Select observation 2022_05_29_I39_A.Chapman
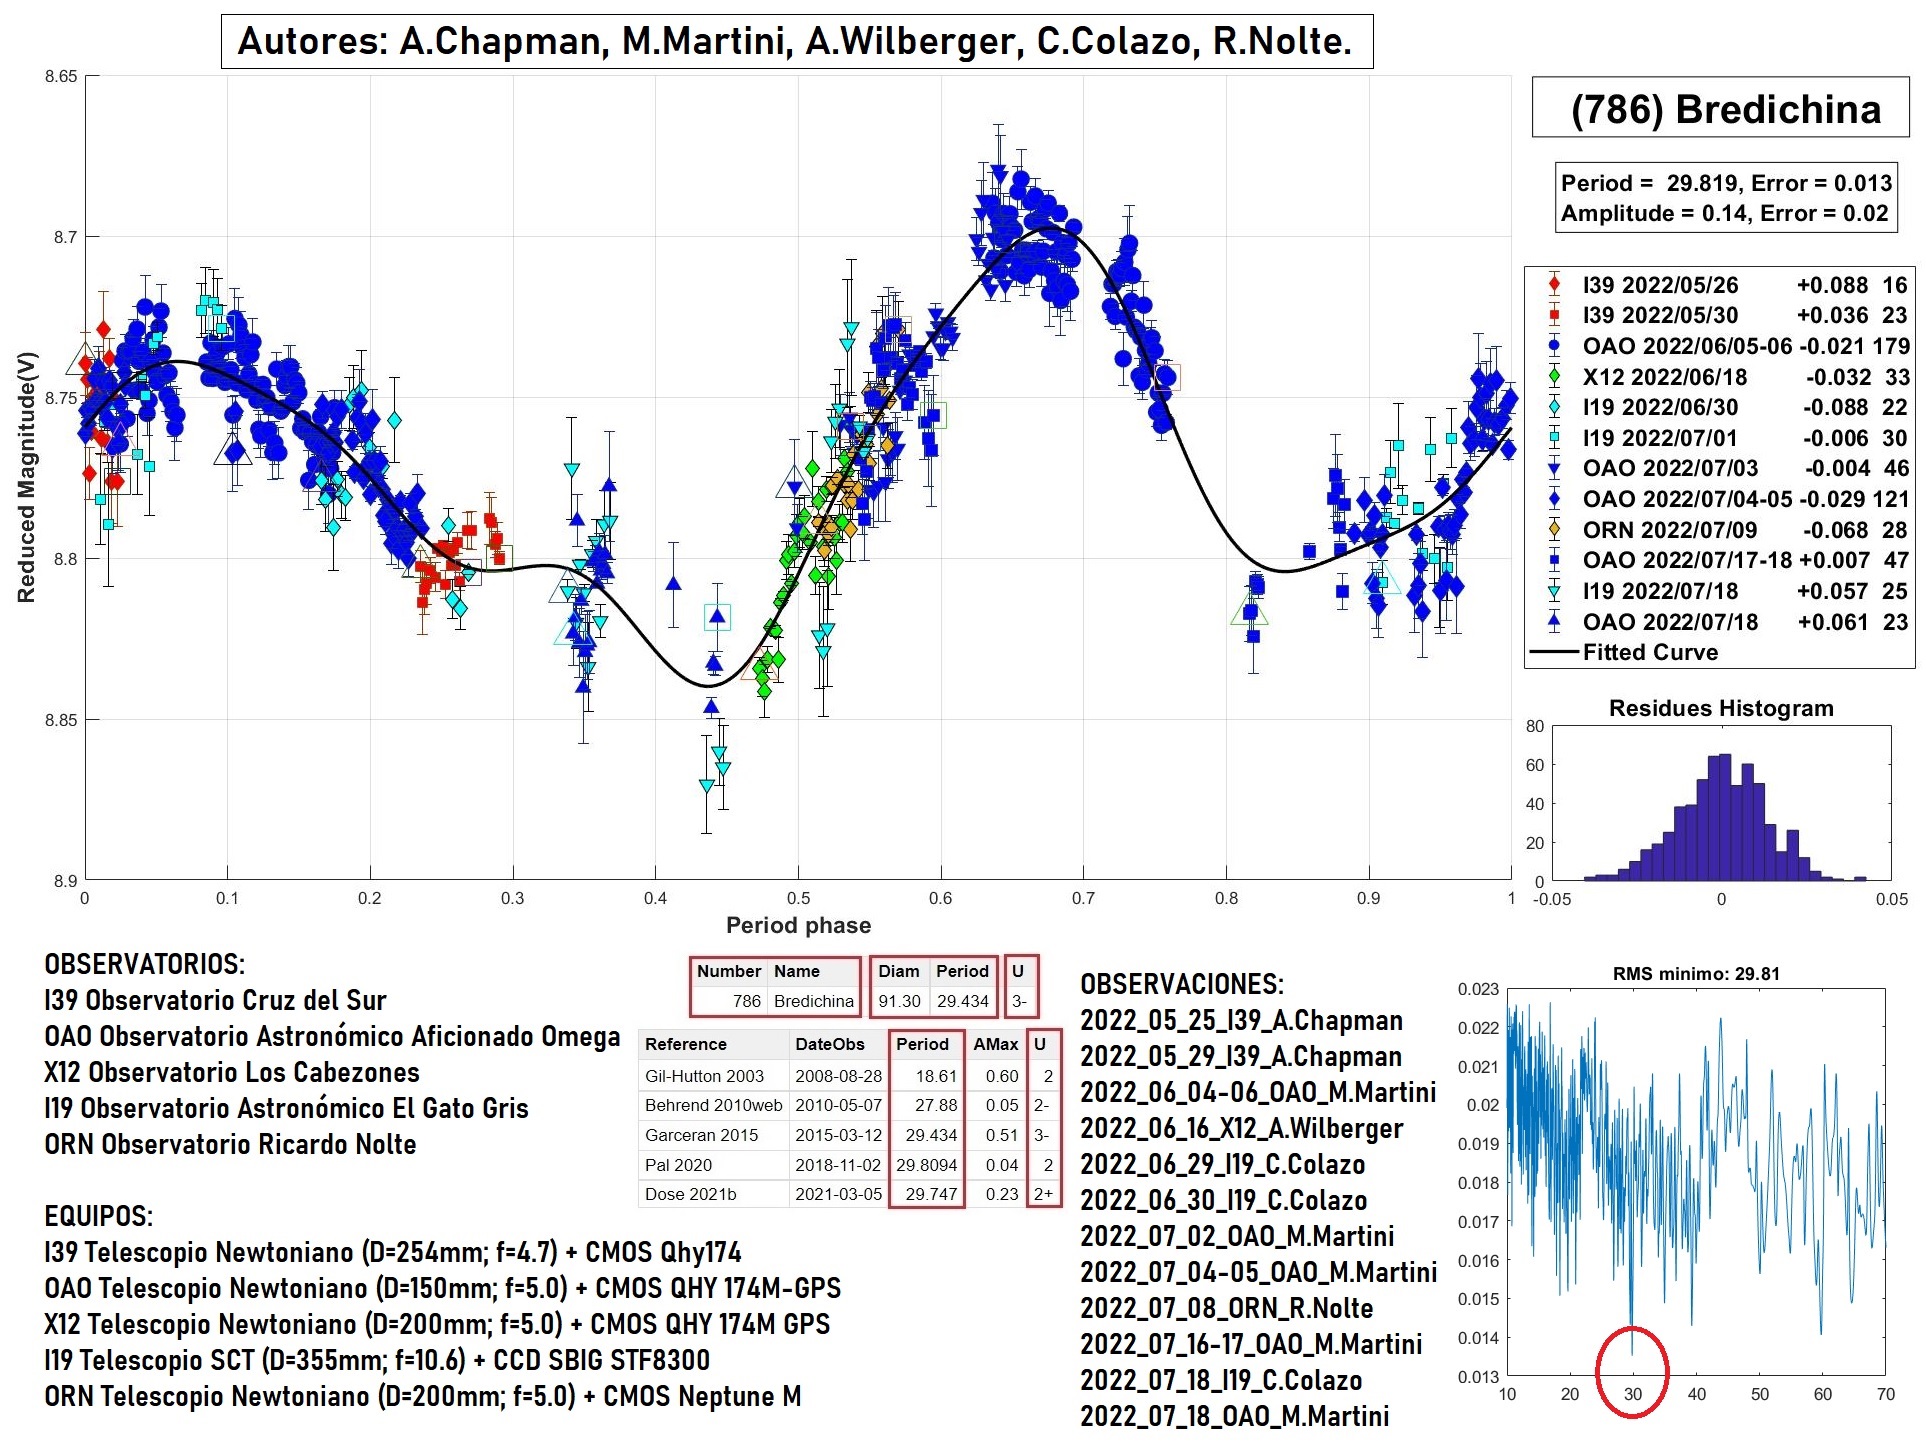The height and width of the screenshot is (1443, 1926). pyautogui.click(x=1241, y=1056)
